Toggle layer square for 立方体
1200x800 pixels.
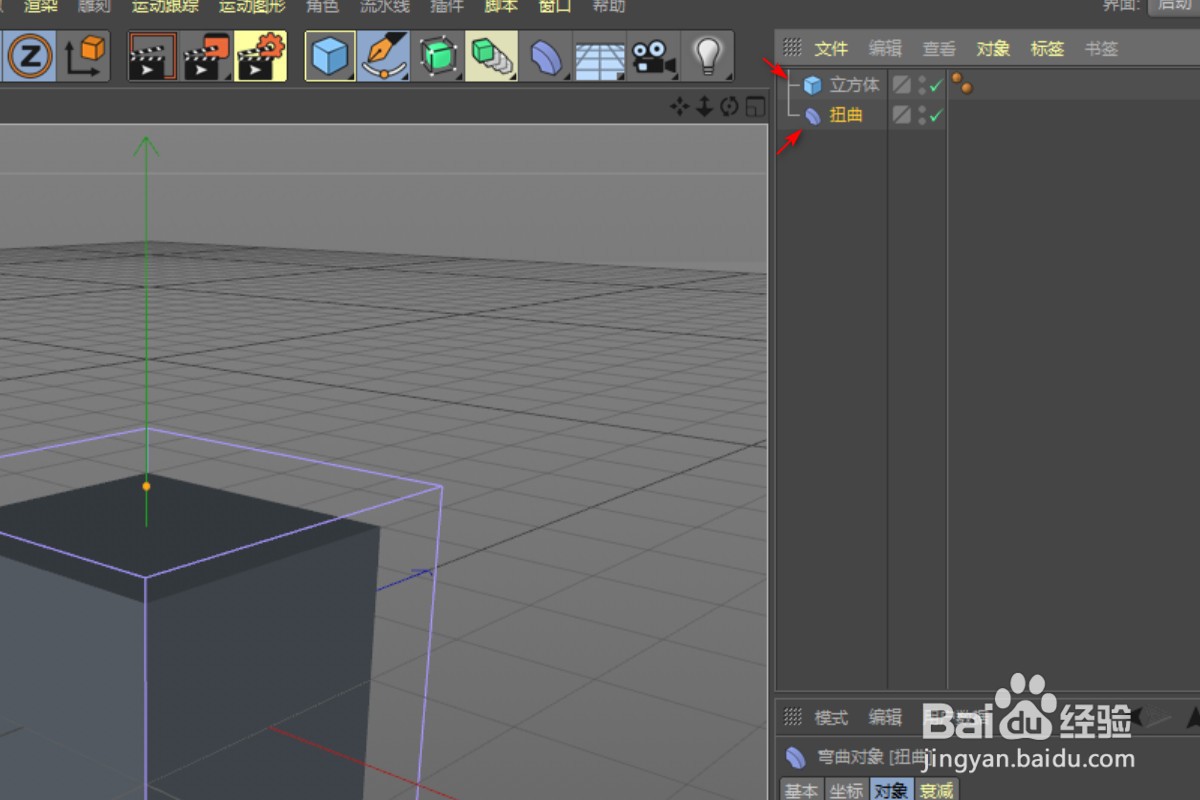click(x=902, y=86)
